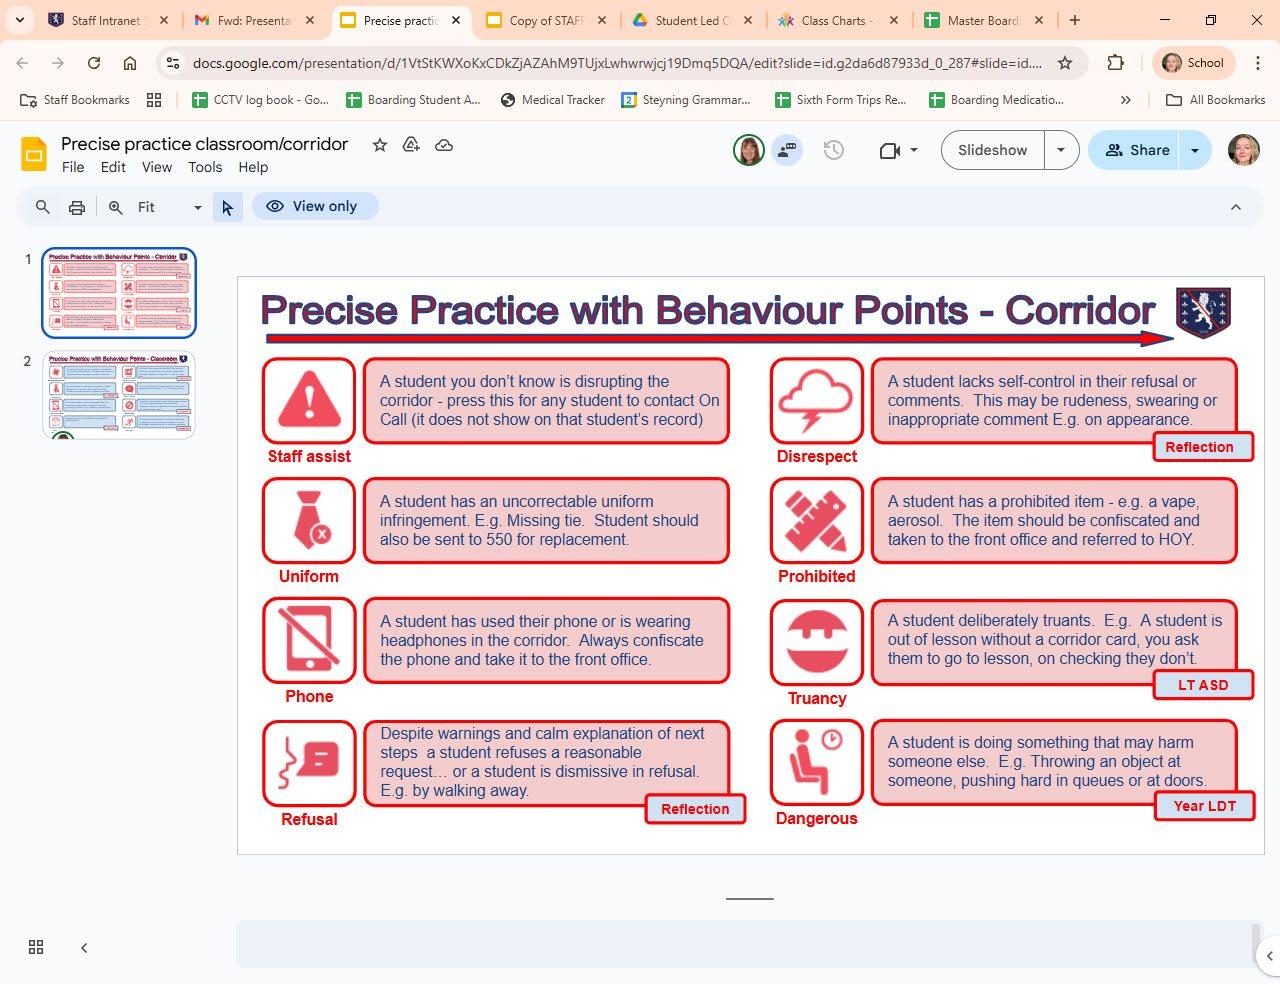This screenshot has width=1280, height=984.
Task: Hide the menus with the chevron
Action: point(1236,207)
